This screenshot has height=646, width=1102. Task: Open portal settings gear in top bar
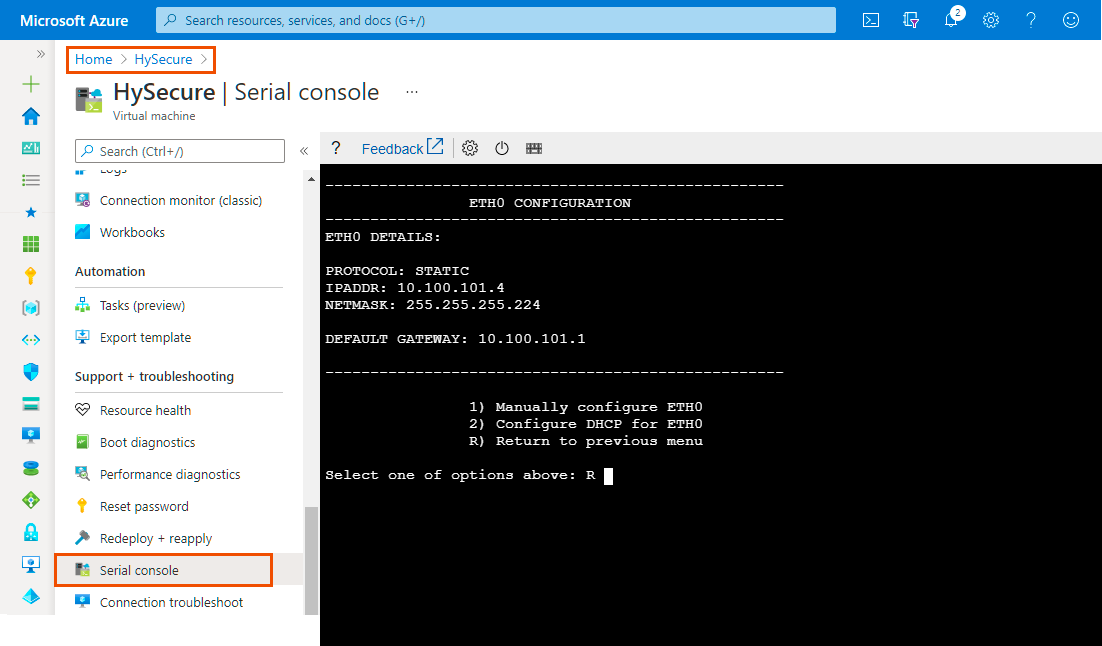991,20
